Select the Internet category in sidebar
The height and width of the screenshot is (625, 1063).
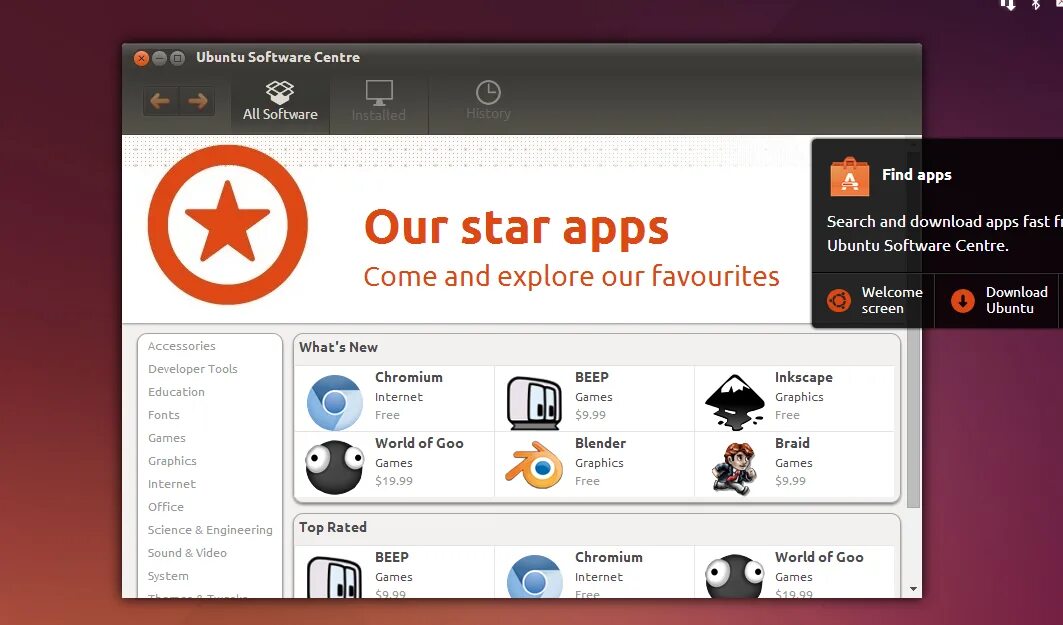172,484
